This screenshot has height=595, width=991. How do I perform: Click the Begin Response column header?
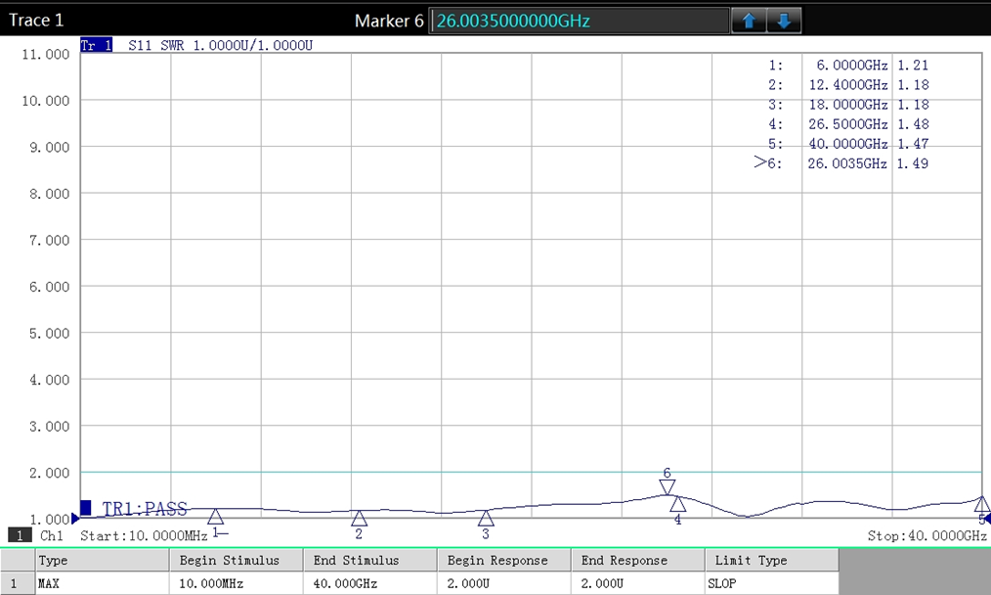[504, 560]
